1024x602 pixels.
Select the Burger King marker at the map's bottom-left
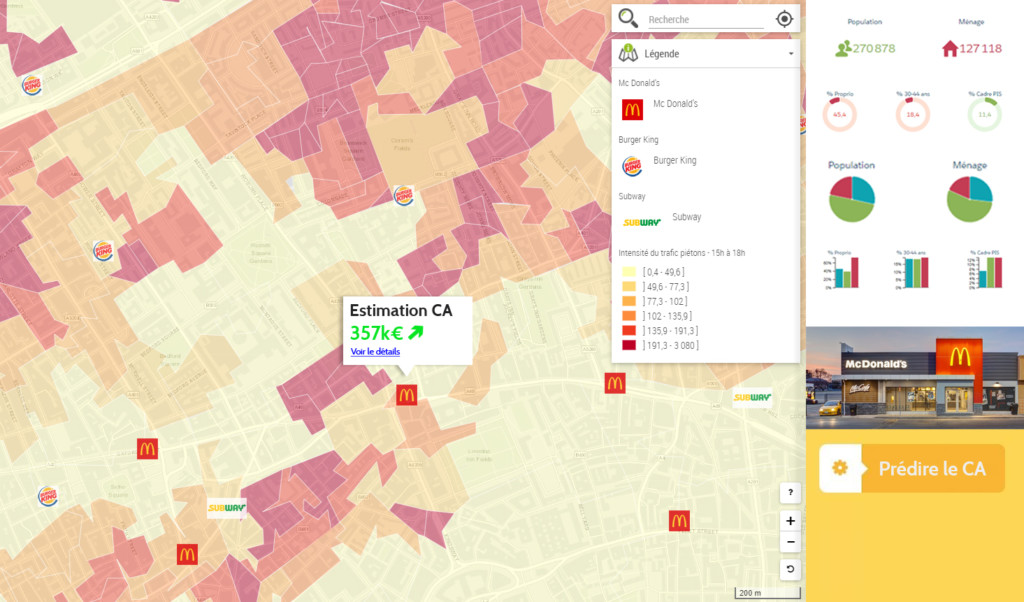click(x=48, y=496)
